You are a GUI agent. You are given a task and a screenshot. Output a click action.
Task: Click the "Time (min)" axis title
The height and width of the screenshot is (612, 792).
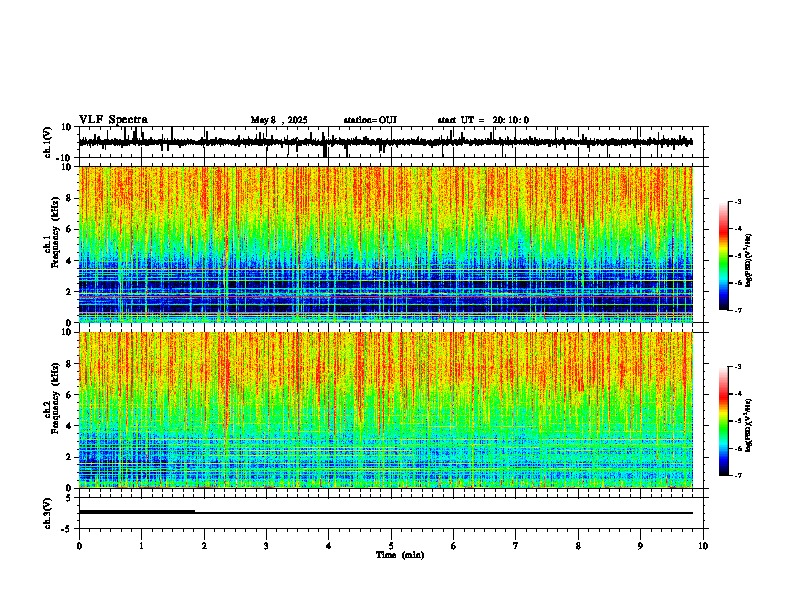pyautogui.click(x=400, y=555)
